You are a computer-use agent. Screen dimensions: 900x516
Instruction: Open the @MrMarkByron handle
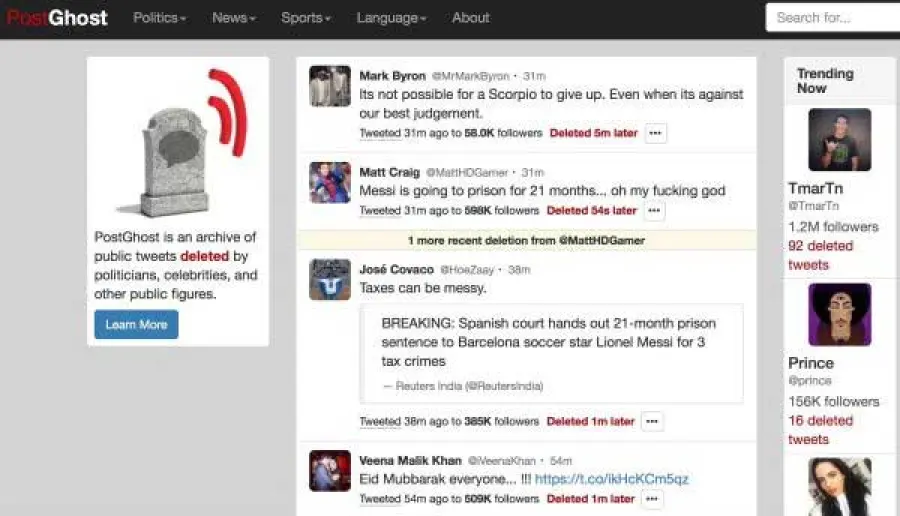(x=470, y=76)
